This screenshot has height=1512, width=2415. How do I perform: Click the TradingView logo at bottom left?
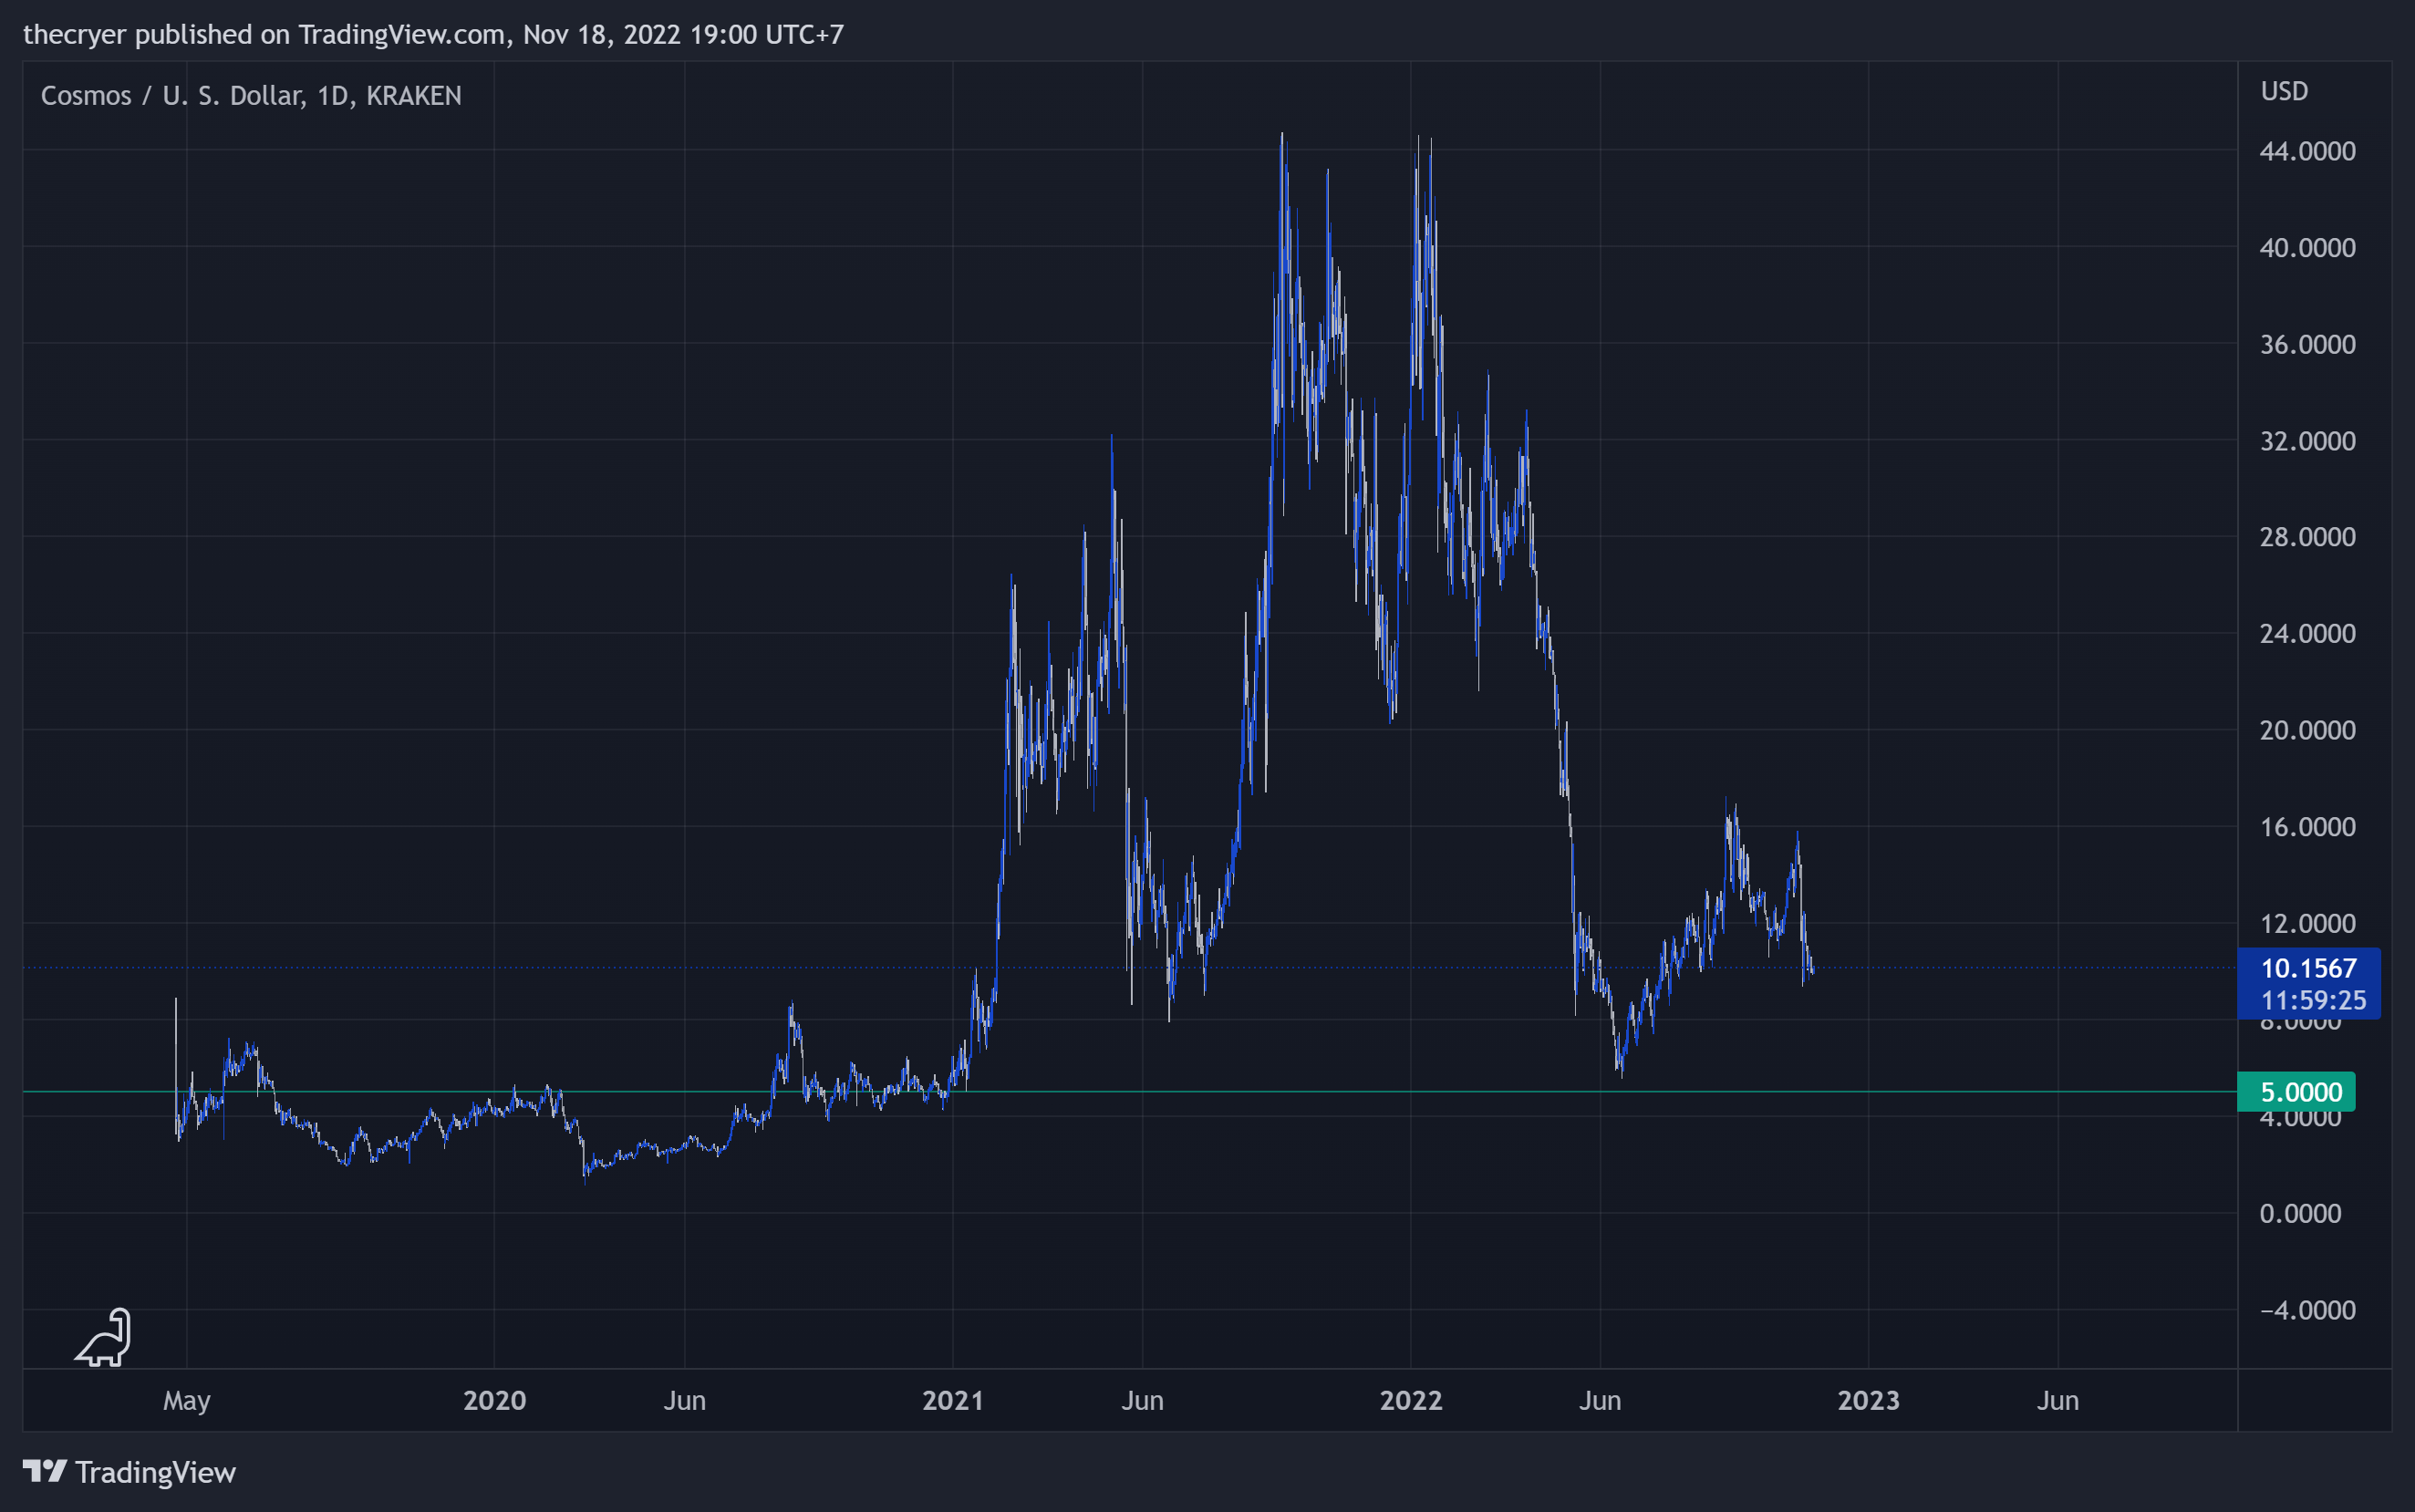click(x=129, y=1472)
